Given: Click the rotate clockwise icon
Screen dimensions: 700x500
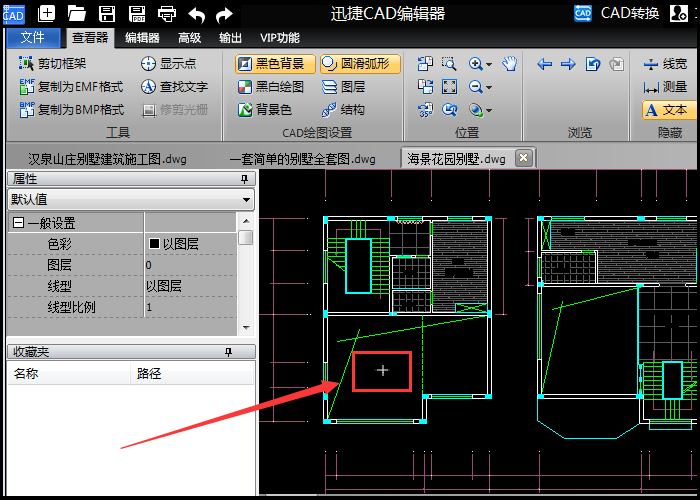Looking at the screenshot, I should (425, 87).
